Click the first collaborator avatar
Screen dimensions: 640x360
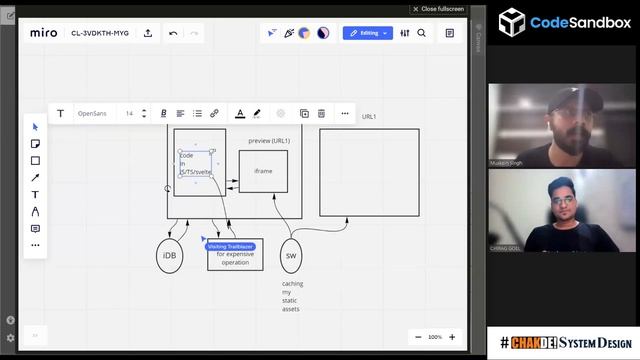(304, 33)
